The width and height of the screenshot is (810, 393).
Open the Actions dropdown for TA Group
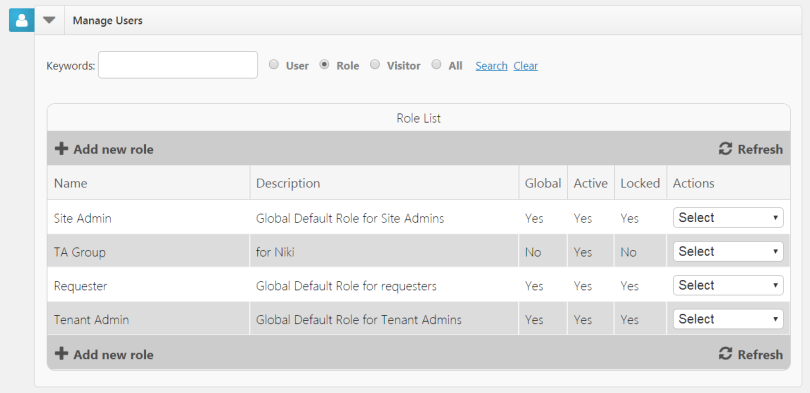click(728, 251)
